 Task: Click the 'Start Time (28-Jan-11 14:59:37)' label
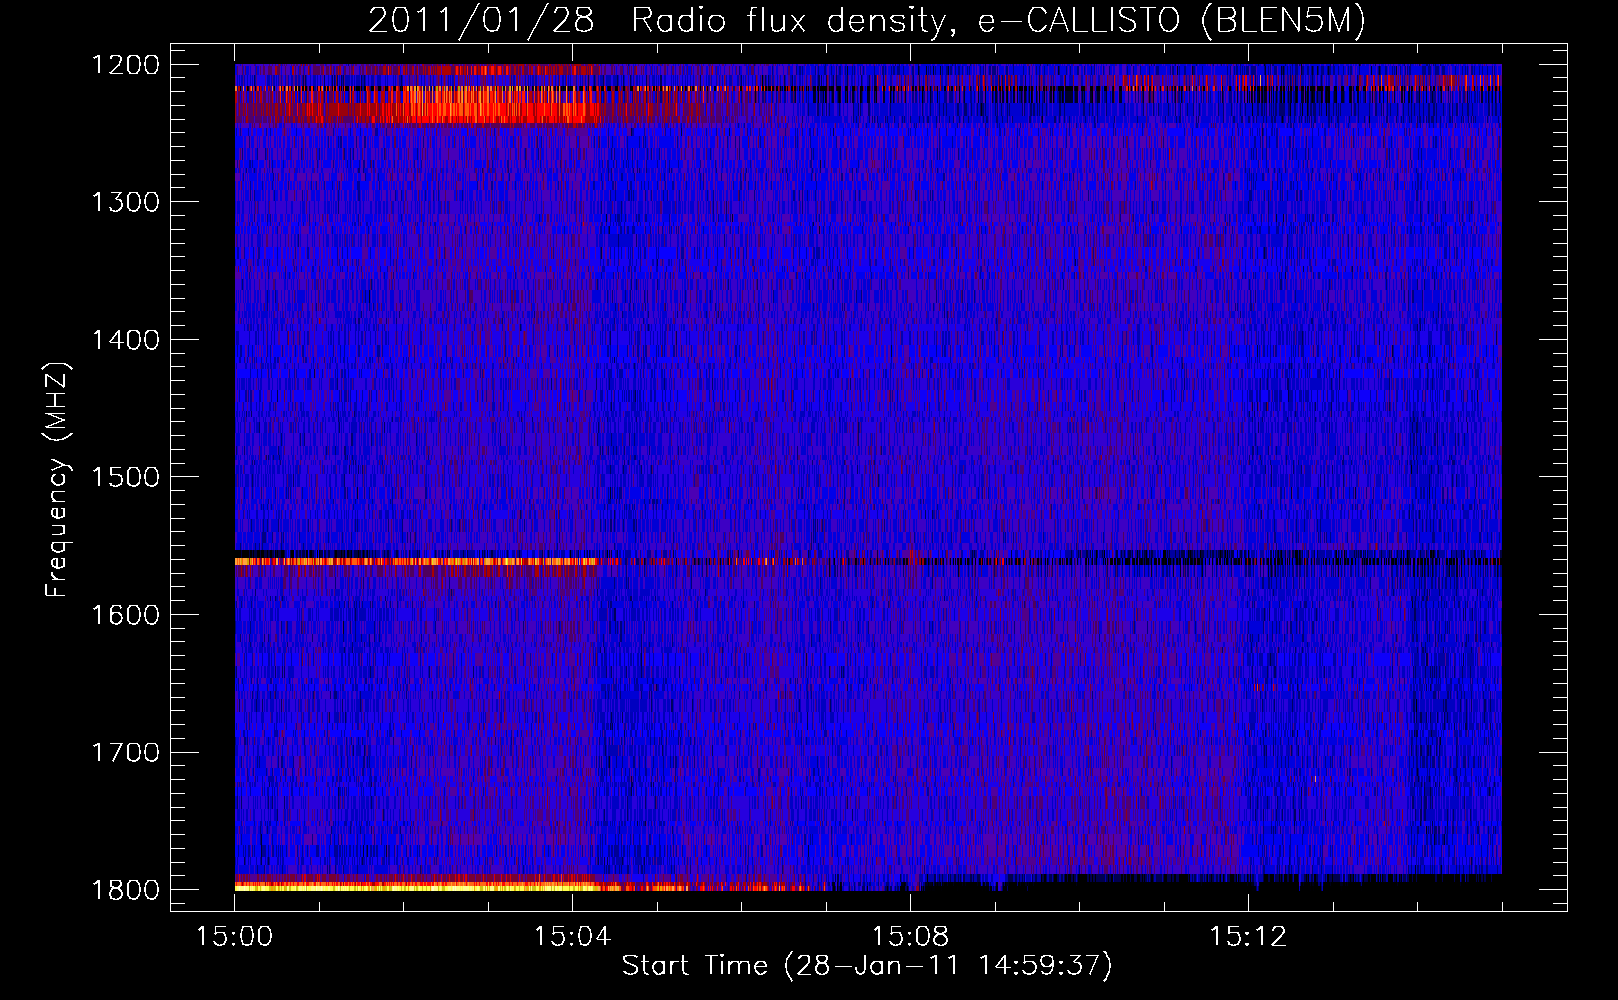click(867, 966)
